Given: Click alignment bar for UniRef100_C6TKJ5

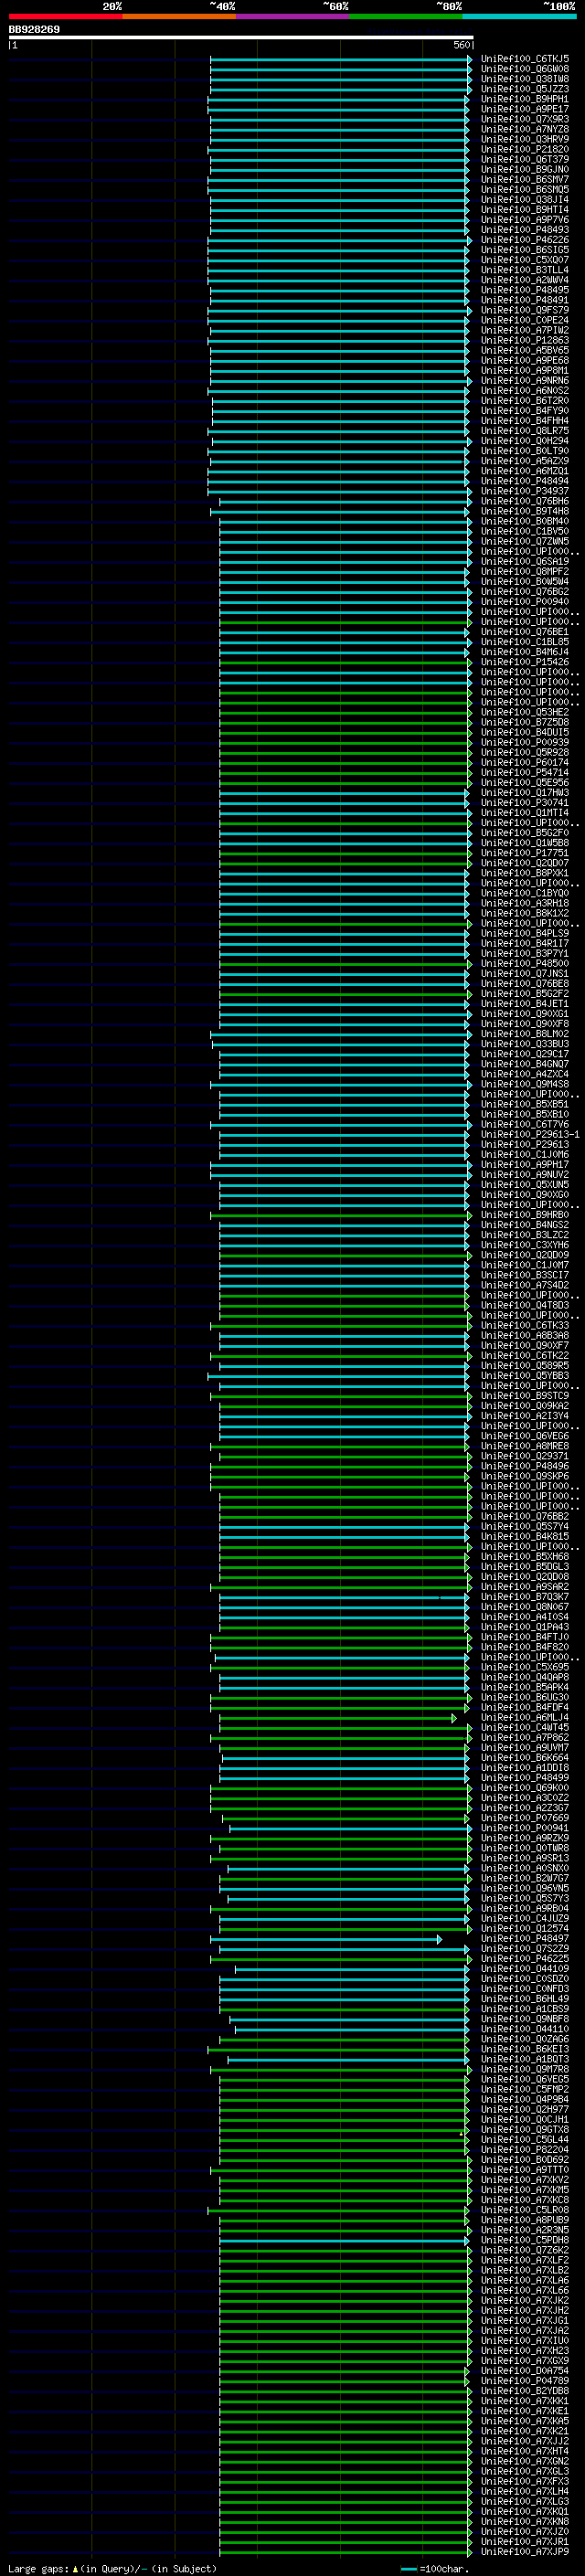Looking at the screenshot, I should [x=340, y=59].
